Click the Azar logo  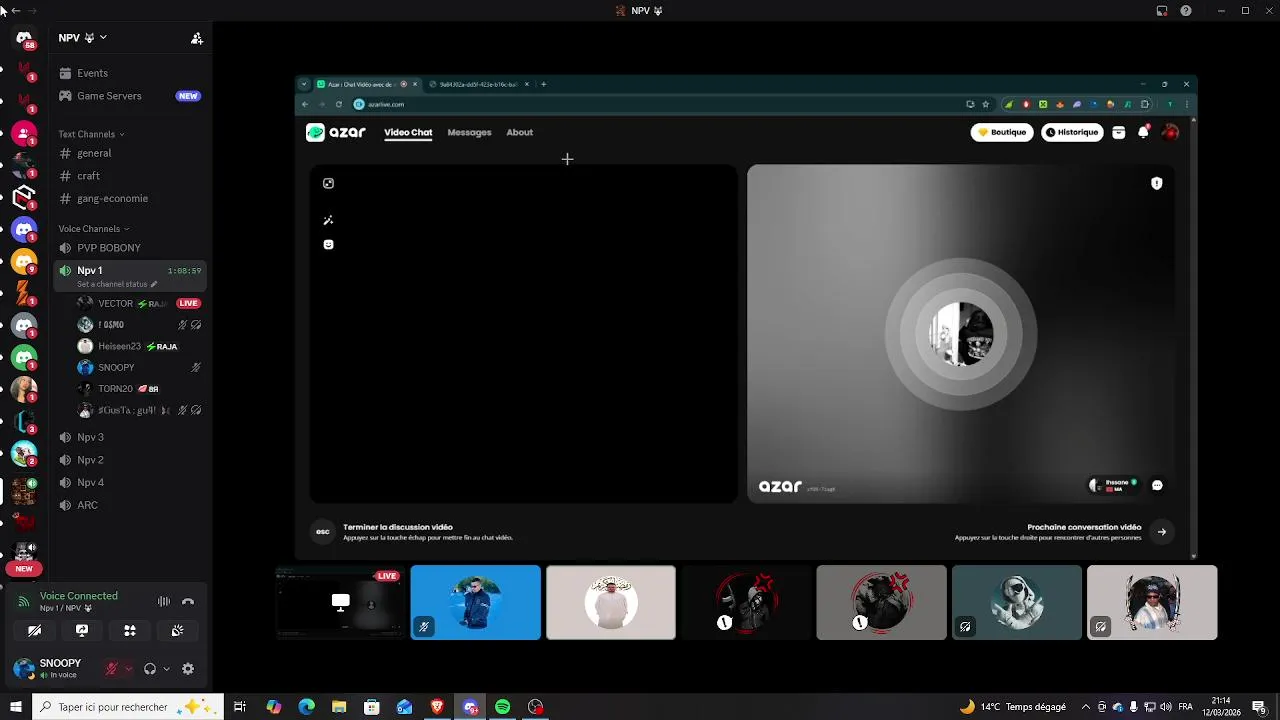pos(336,132)
